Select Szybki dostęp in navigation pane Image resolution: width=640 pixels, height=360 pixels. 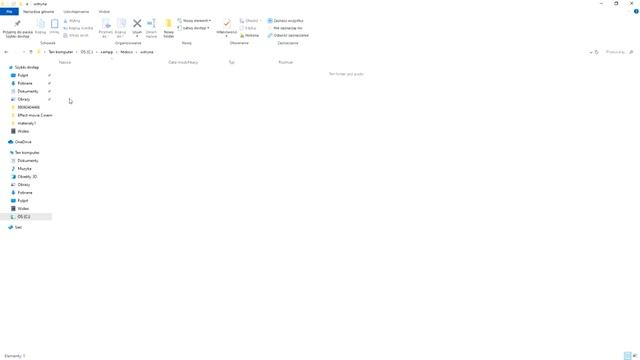(x=27, y=67)
